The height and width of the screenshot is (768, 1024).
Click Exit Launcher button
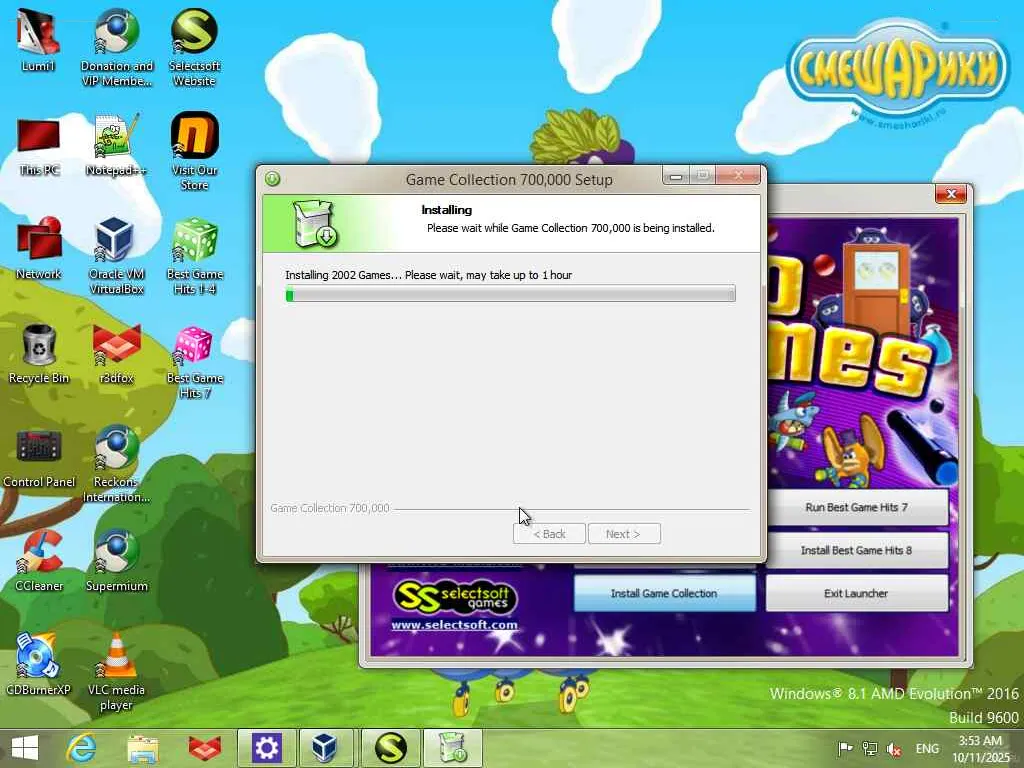pos(856,593)
